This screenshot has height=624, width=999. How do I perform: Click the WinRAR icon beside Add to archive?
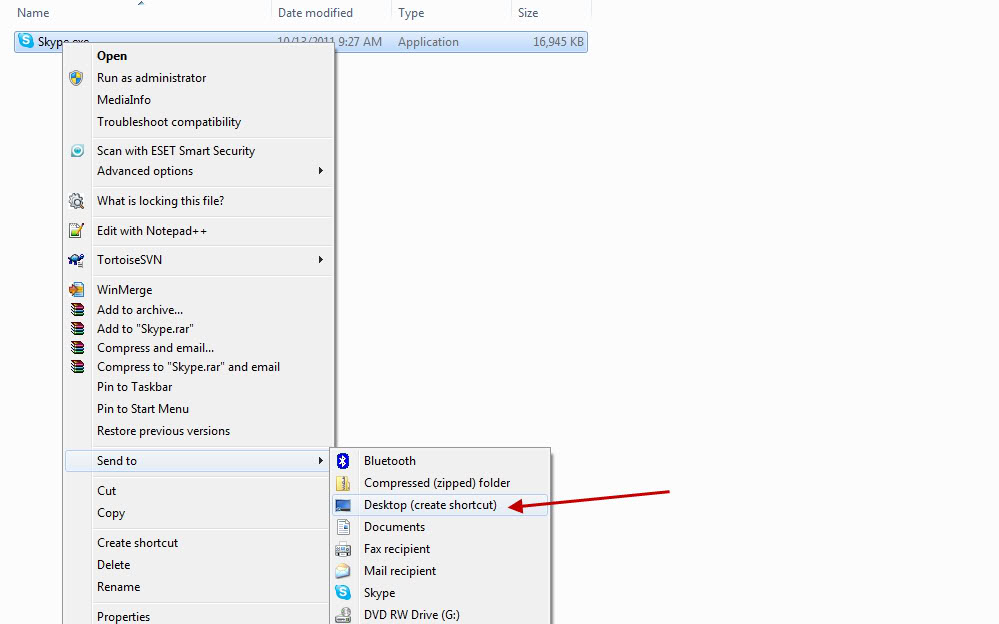pos(77,310)
